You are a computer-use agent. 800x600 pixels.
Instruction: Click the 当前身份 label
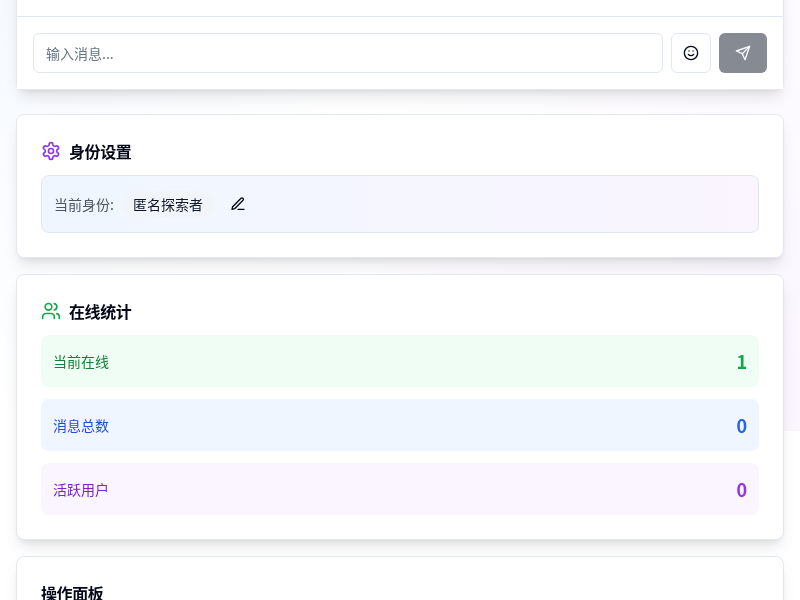point(84,205)
